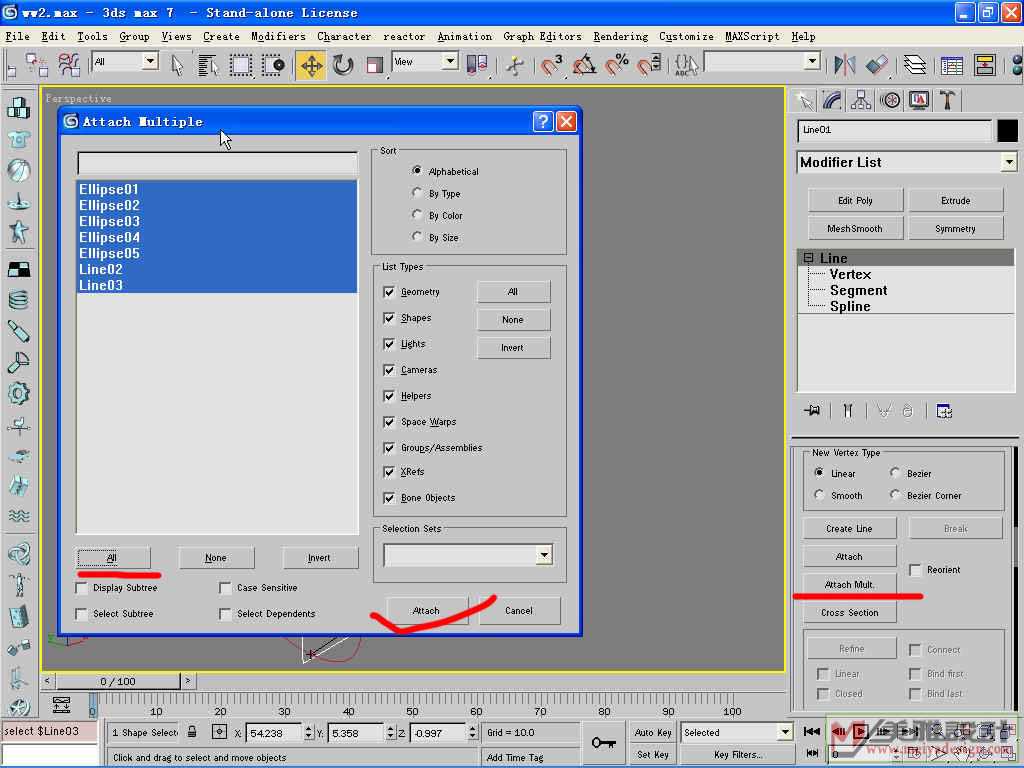This screenshot has height=768, width=1024.
Task: Click the Mirror tool in main toolbar
Action: point(845,65)
